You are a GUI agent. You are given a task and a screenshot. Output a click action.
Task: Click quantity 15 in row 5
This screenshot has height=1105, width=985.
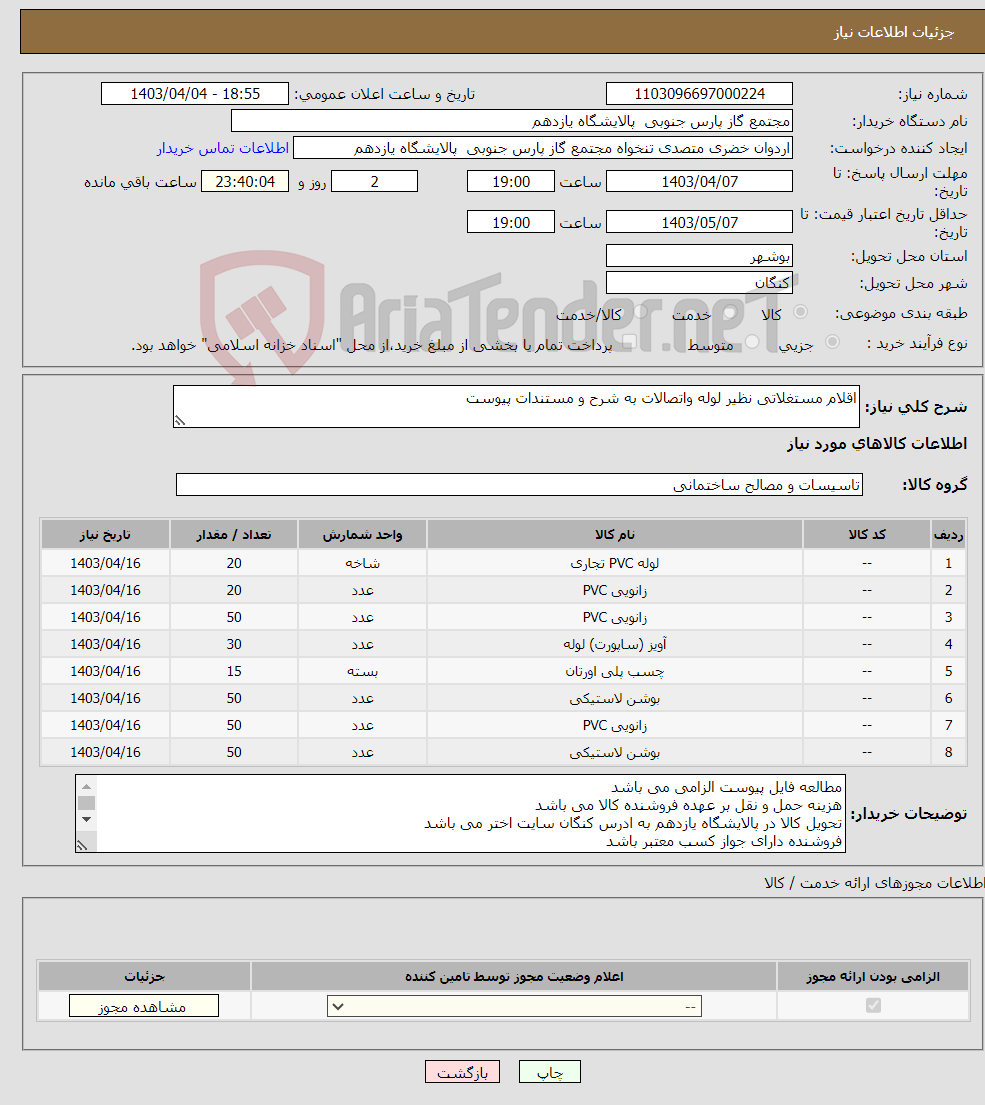click(x=234, y=671)
